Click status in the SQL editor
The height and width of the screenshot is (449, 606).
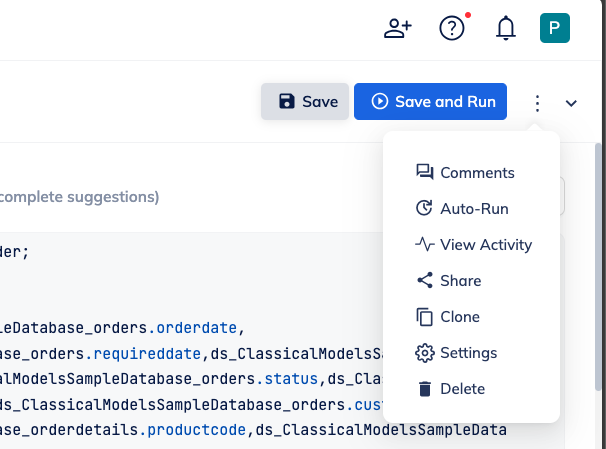tap(291, 379)
